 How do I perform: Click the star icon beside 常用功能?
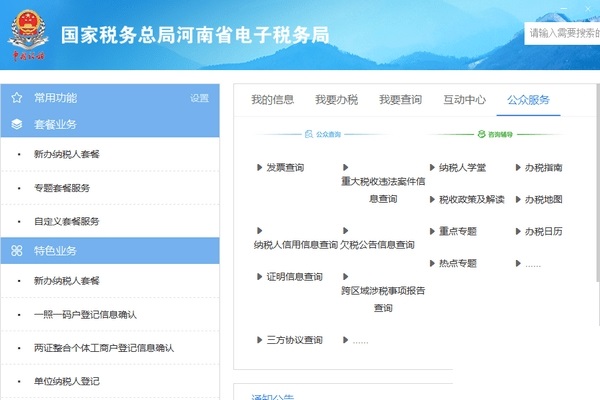pyautogui.click(x=16, y=98)
